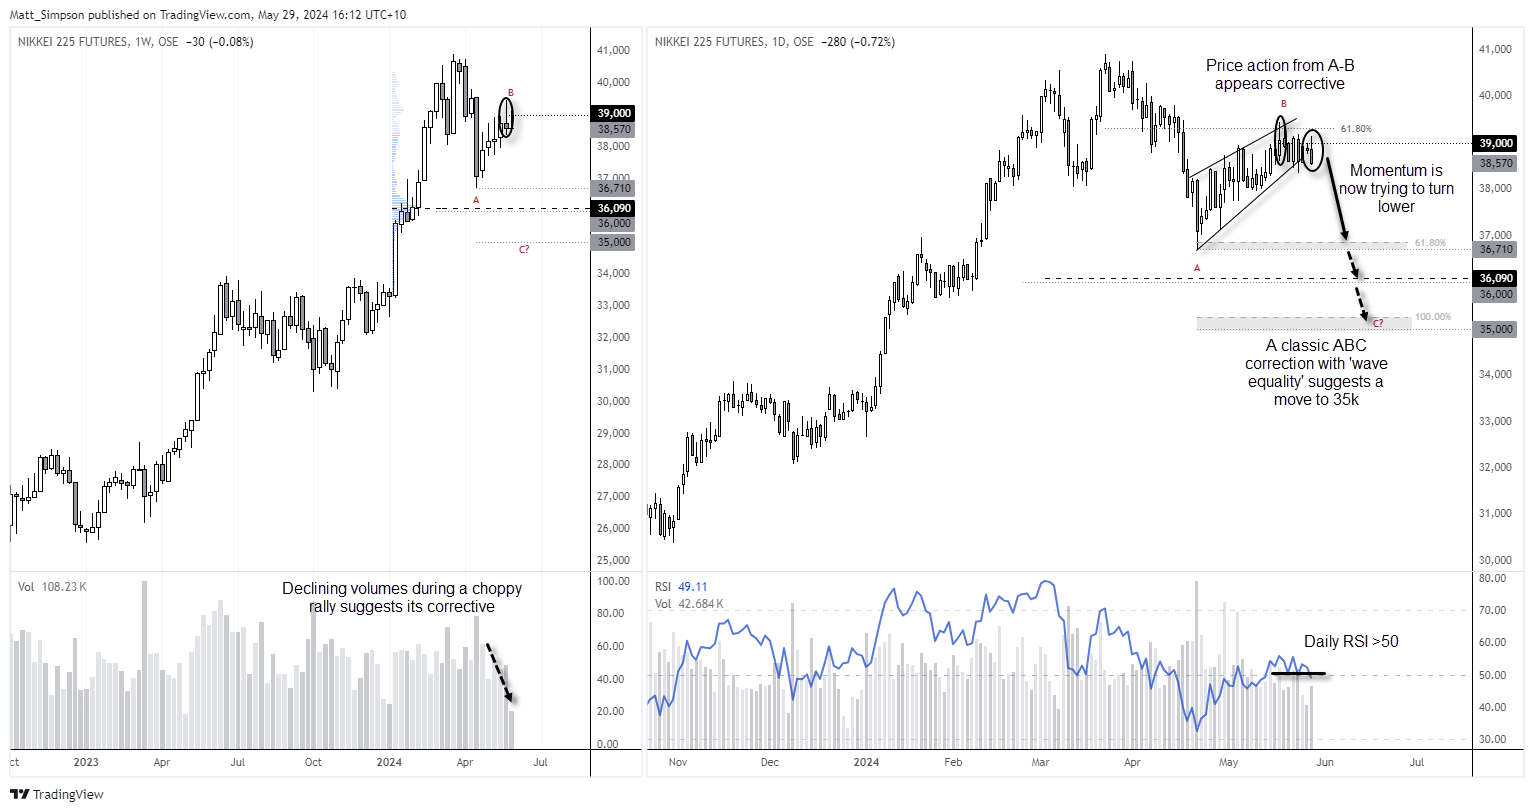Click the '100.00%' Fibonacci label on the daily chart
The image size is (1534, 812).
coord(1433,317)
